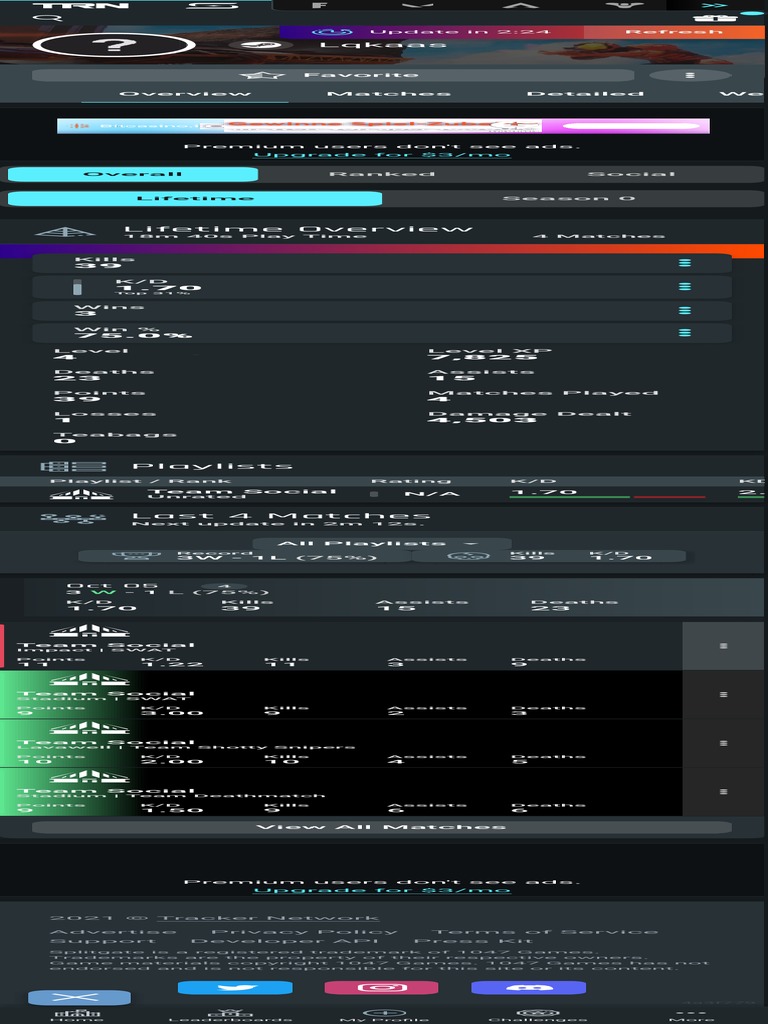Switch to the Matches tab

tap(389, 94)
